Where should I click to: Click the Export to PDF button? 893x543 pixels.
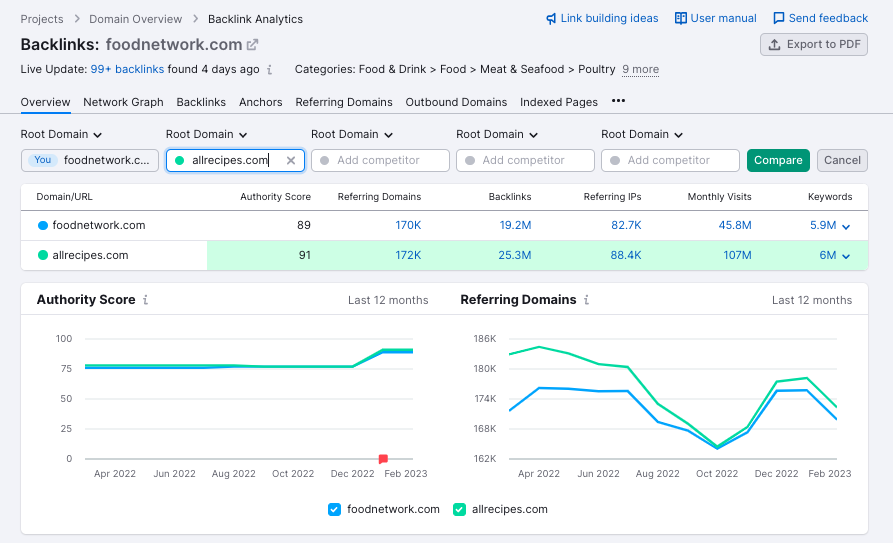813,44
